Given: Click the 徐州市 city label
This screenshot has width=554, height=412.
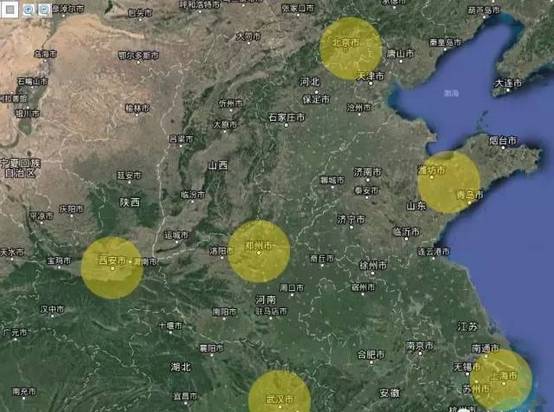Looking at the screenshot, I should coord(373,265).
